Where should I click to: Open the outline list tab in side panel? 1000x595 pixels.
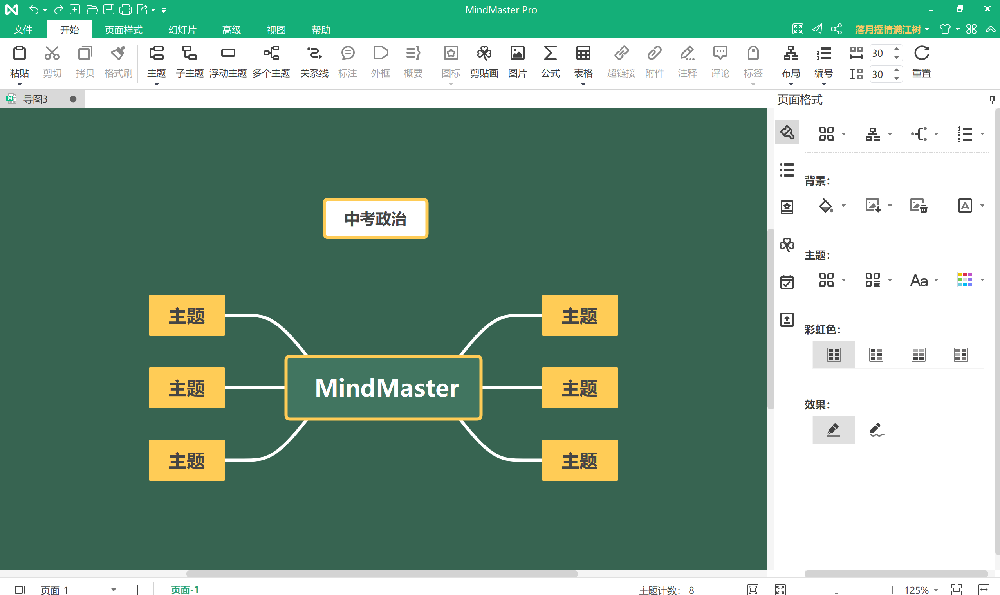[787, 170]
